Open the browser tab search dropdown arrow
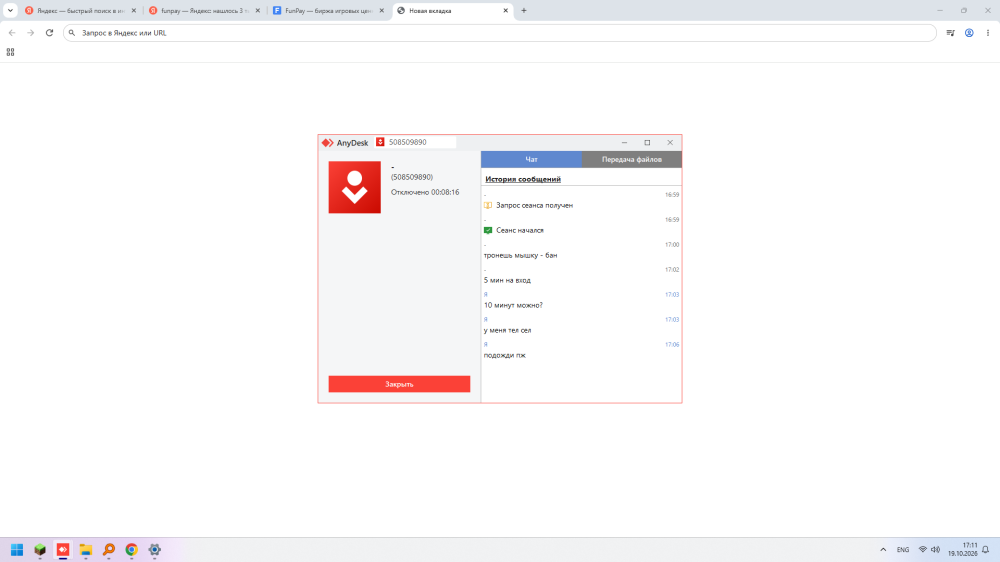The height and width of the screenshot is (562, 1000). 10,11
